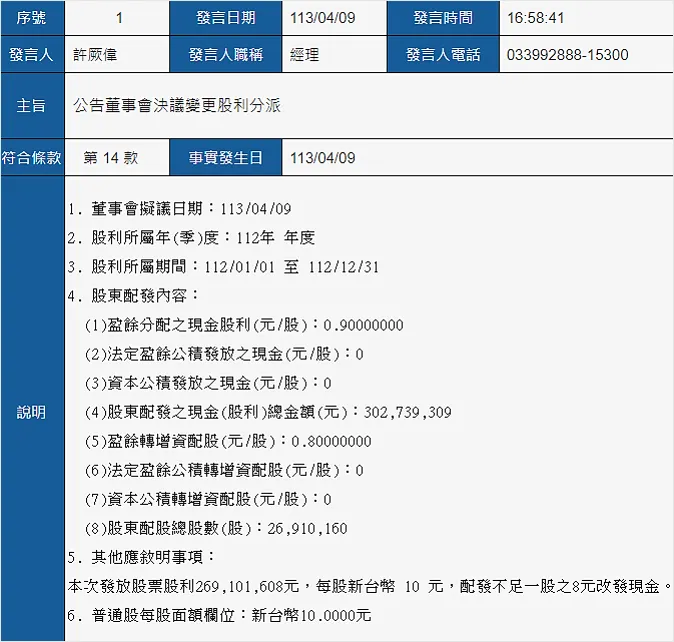Select the spokesperson name 許厥偉
The image size is (674, 642).
95,55
